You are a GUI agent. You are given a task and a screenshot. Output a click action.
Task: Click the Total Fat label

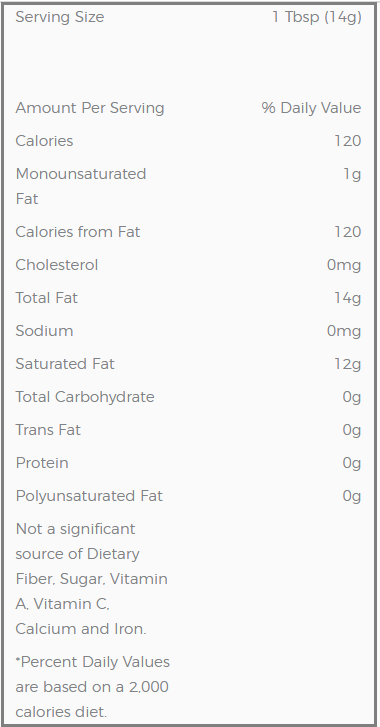coord(46,298)
